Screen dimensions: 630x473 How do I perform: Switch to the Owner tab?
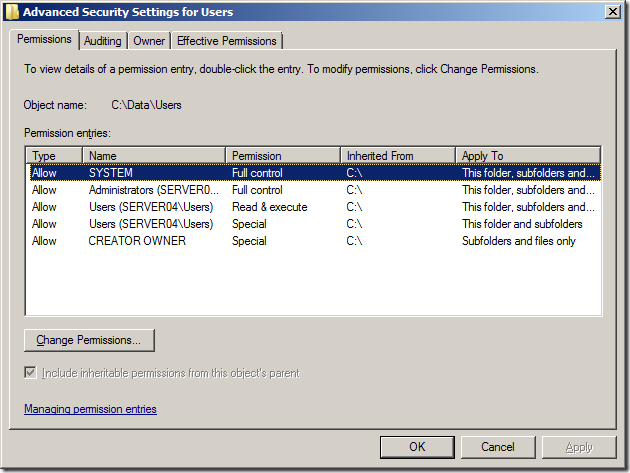pyautogui.click(x=149, y=41)
